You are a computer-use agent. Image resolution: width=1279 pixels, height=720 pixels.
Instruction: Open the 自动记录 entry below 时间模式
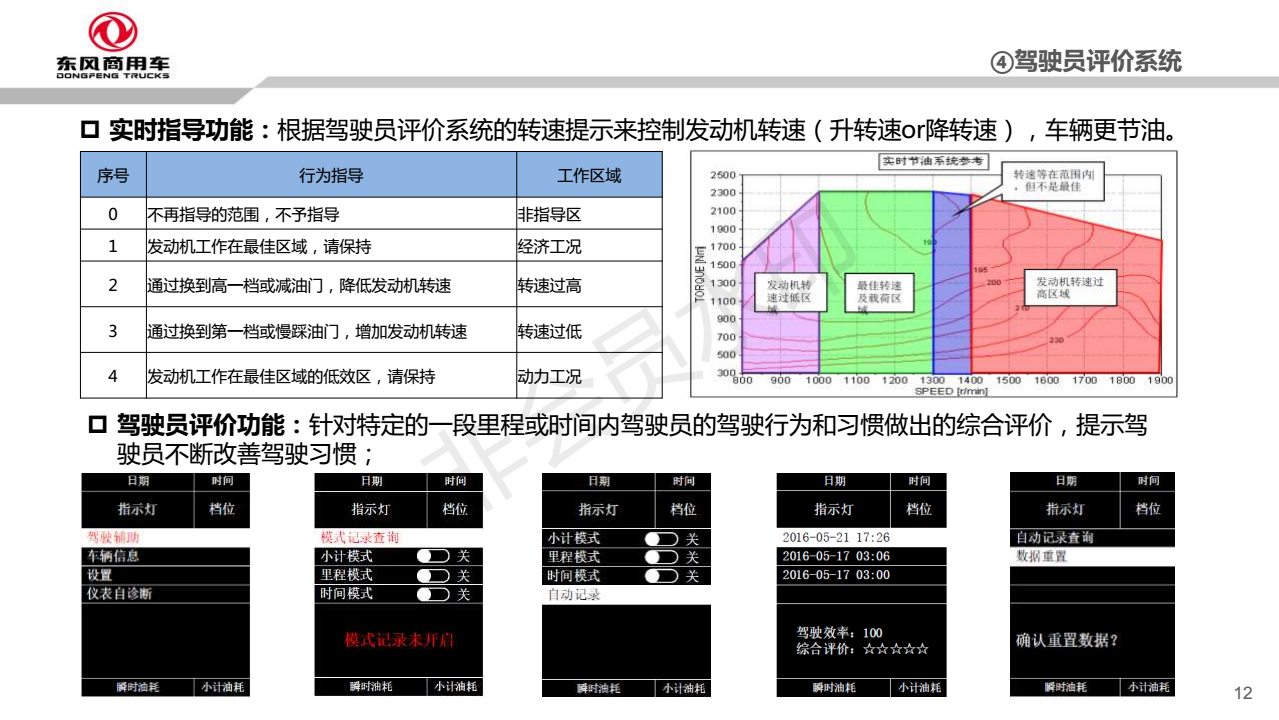tap(574, 595)
